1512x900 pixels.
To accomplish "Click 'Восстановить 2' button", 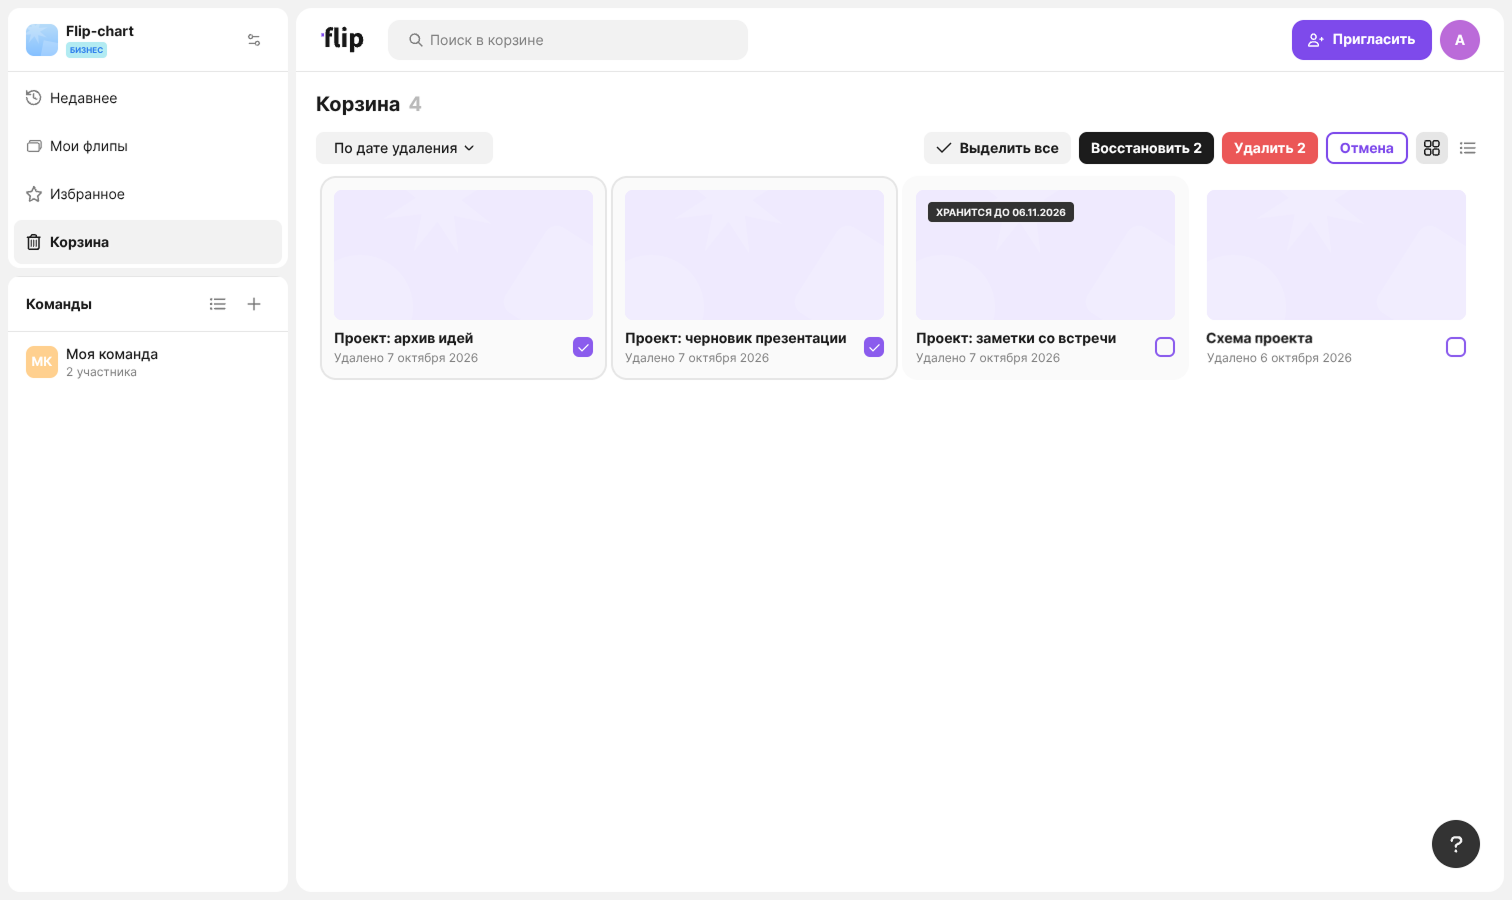I will [x=1146, y=148].
